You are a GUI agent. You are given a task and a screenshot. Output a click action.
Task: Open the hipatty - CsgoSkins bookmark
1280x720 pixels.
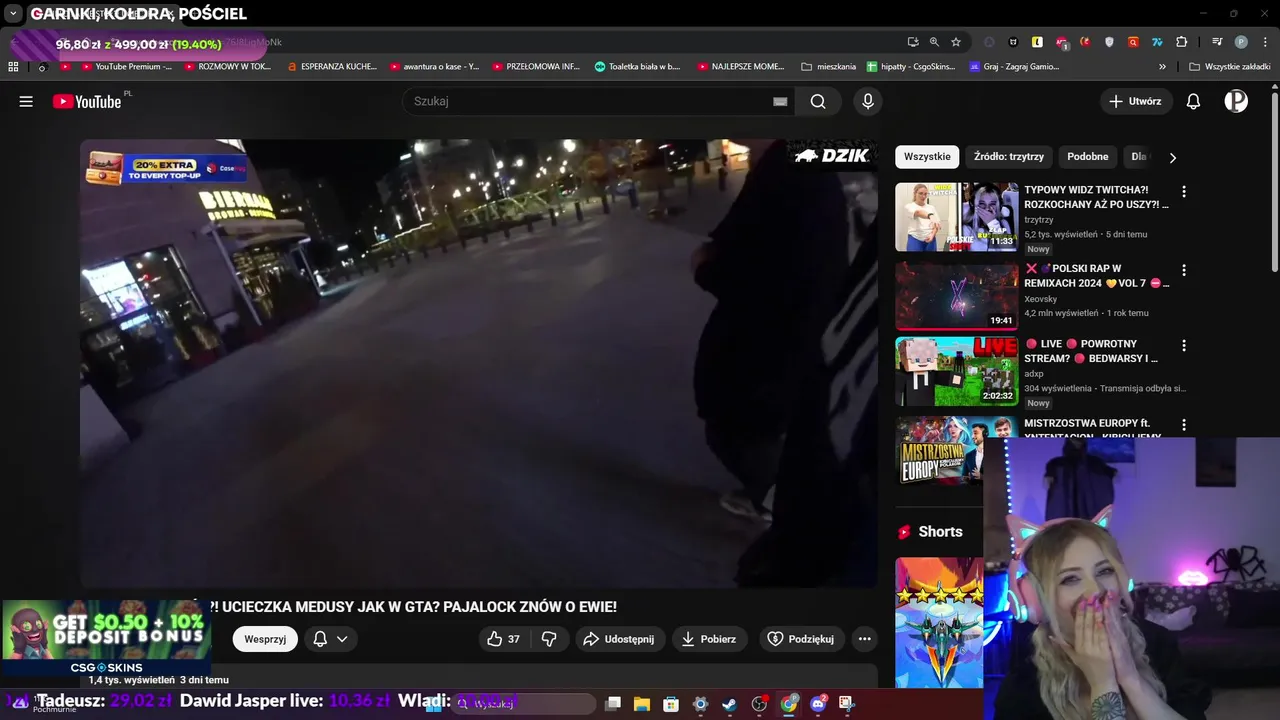pyautogui.click(x=911, y=67)
